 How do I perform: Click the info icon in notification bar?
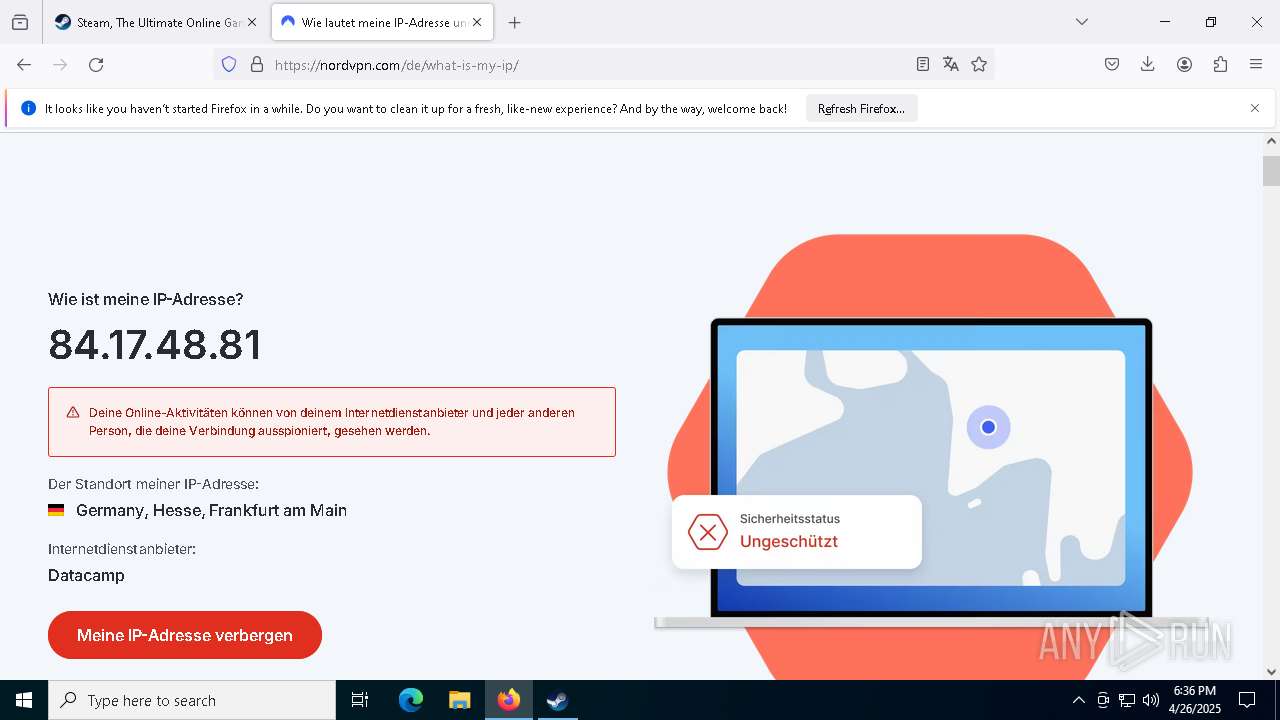28,108
